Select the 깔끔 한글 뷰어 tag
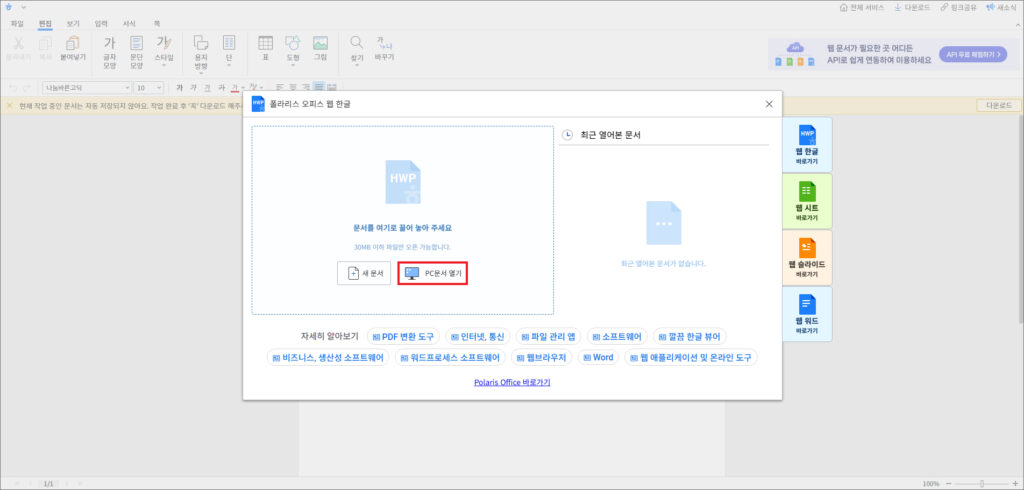This screenshot has height=490, width=1024. coord(690,336)
